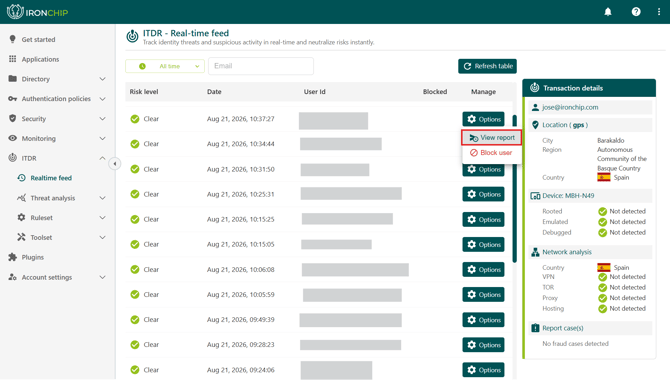Viewport: 670px width, 380px height.
Task: Select Block user from options menu
Action: tap(491, 153)
